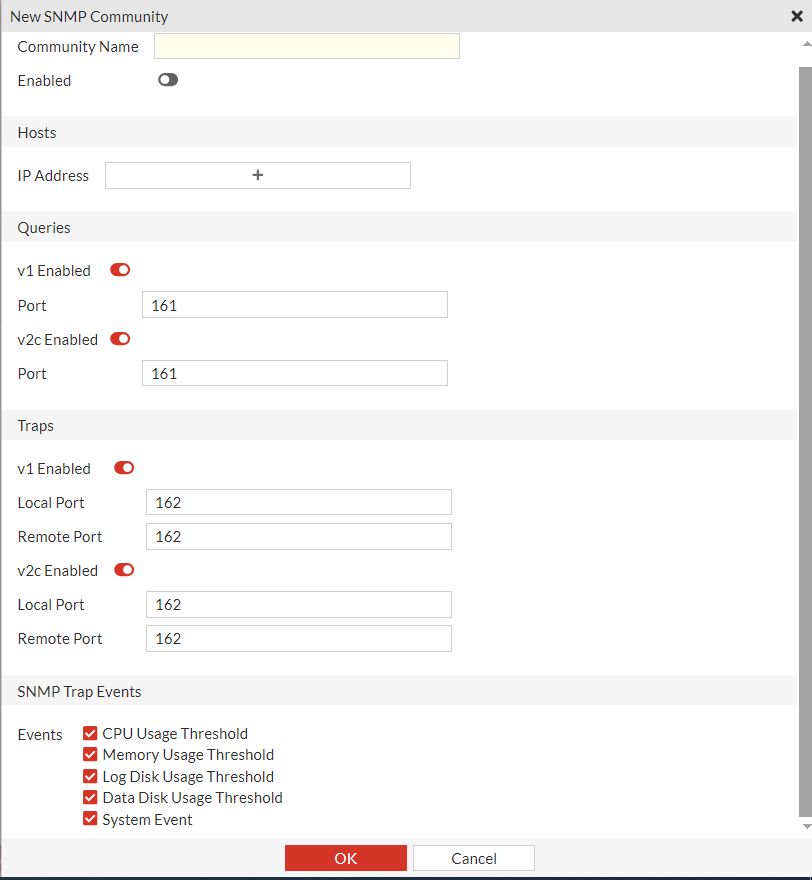The height and width of the screenshot is (880, 812).
Task: Select the v2c queries Port field
Action: [x=294, y=372]
